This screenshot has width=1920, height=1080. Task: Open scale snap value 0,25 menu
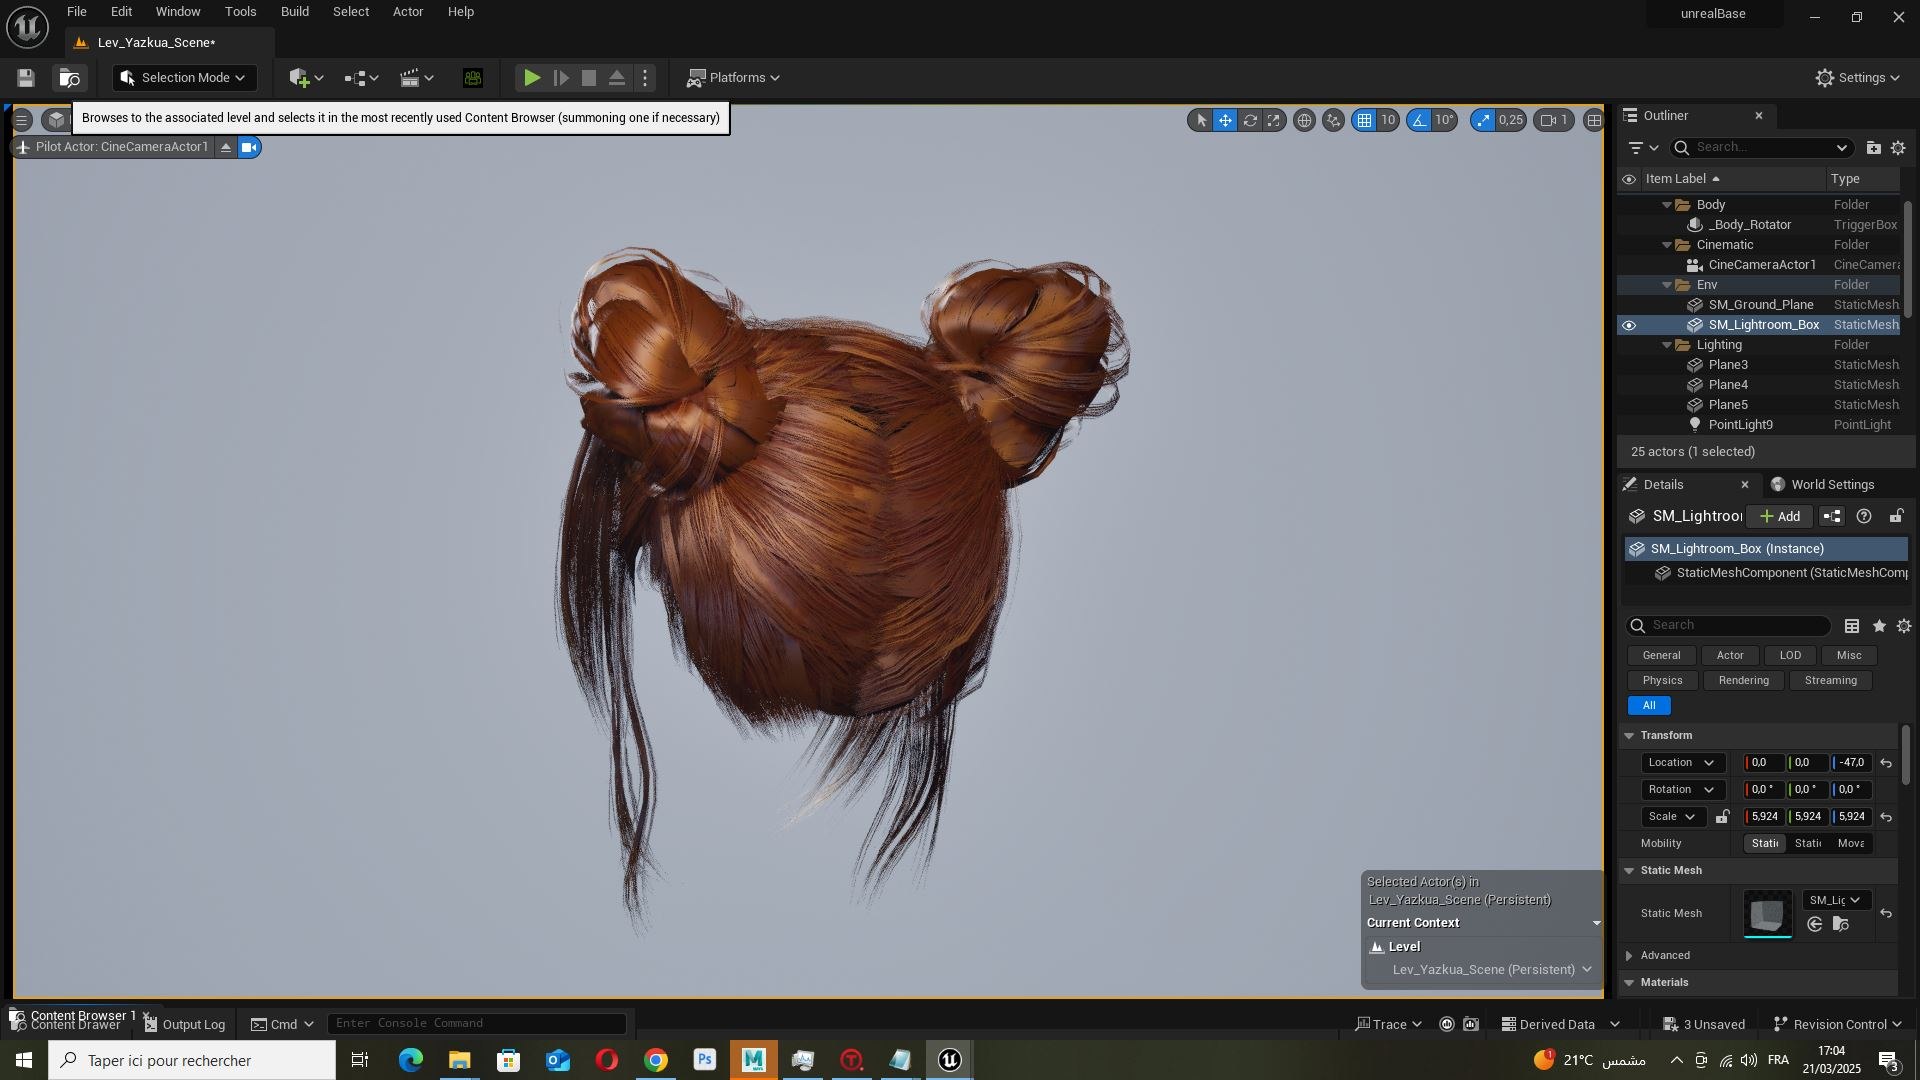1511,120
